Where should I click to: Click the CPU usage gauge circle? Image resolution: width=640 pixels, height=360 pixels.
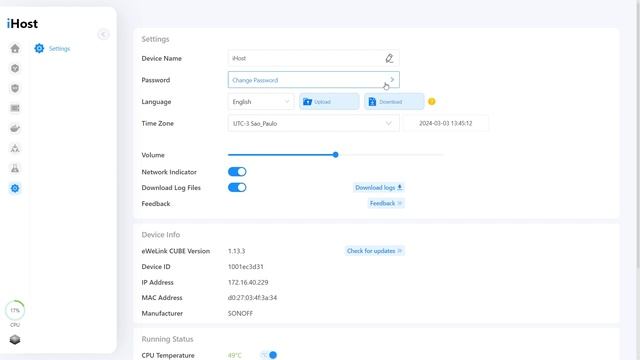pyautogui.click(x=15, y=311)
